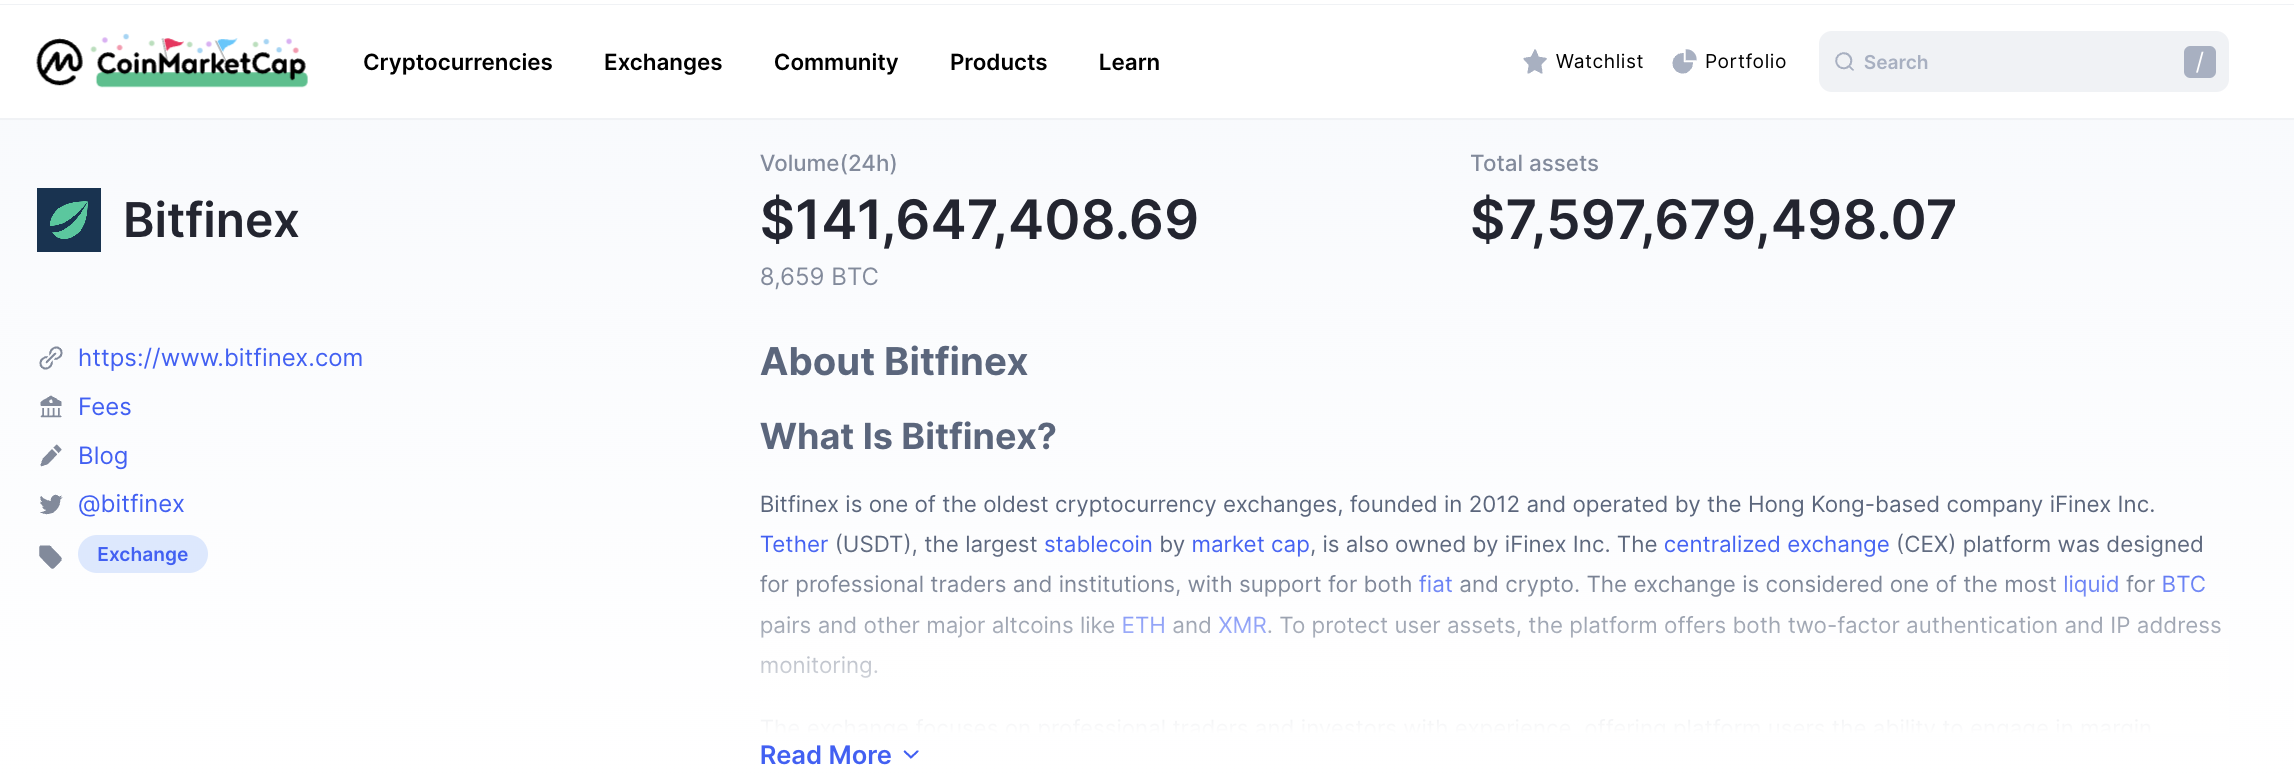Open the Learn menu
Image resolution: width=2294 pixels, height=784 pixels.
point(1129,62)
